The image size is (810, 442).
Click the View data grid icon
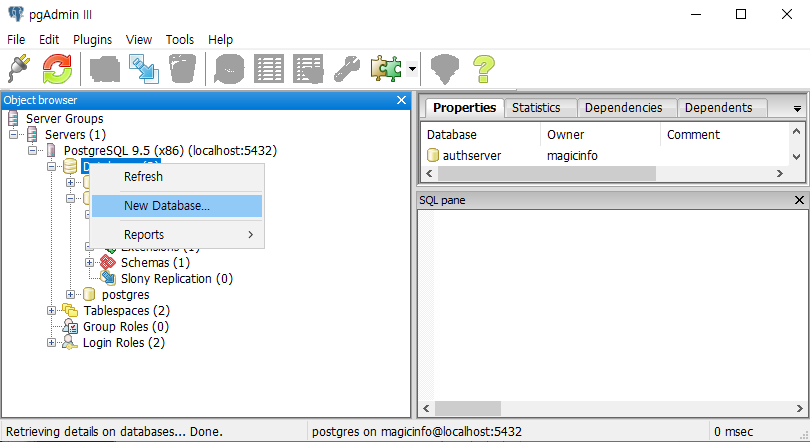click(x=269, y=69)
